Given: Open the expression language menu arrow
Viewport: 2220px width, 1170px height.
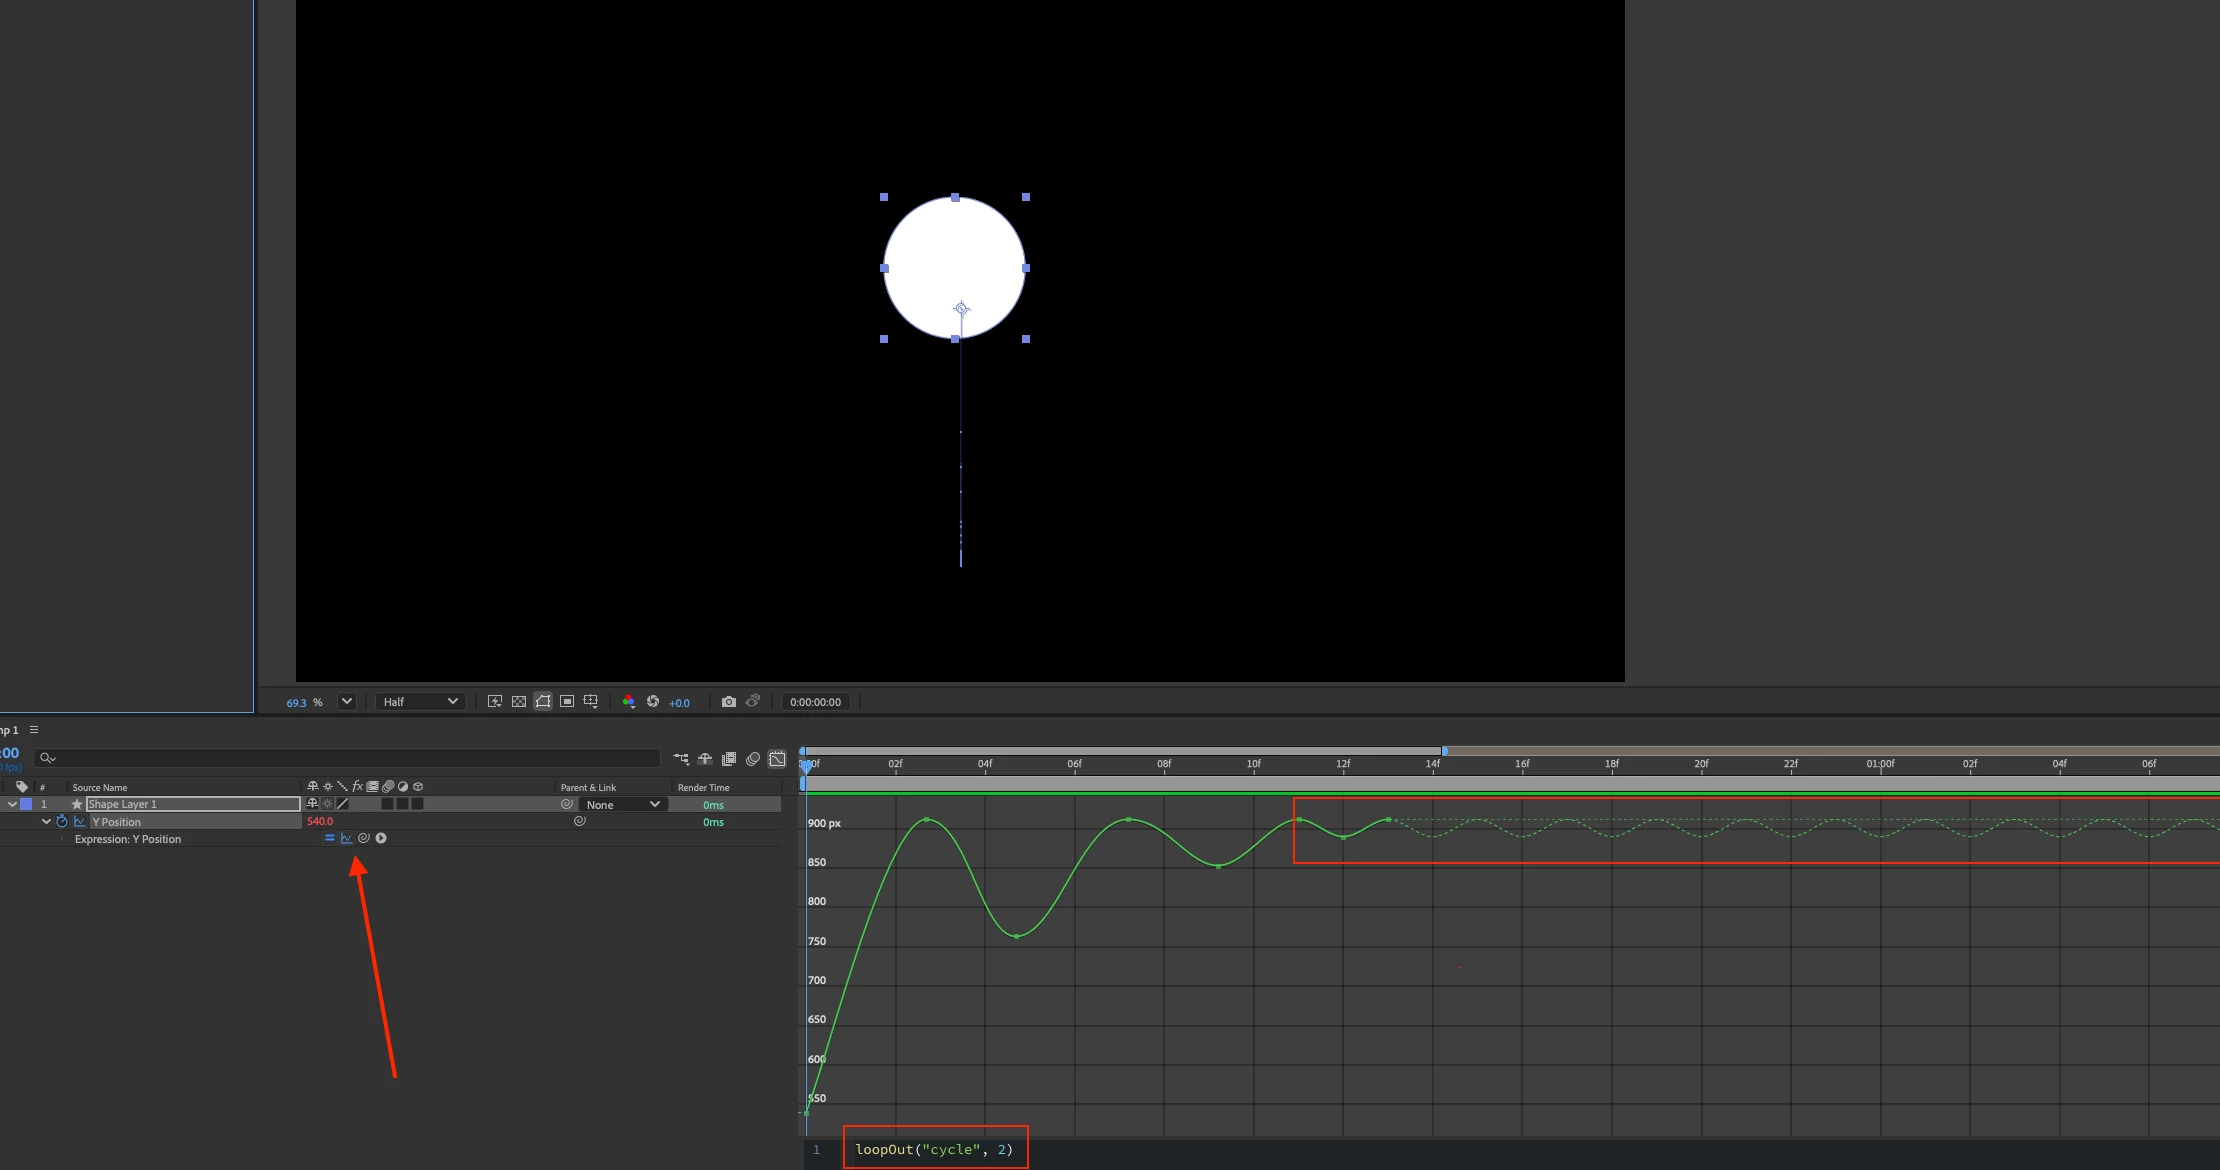Looking at the screenshot, I should point(381,839).
